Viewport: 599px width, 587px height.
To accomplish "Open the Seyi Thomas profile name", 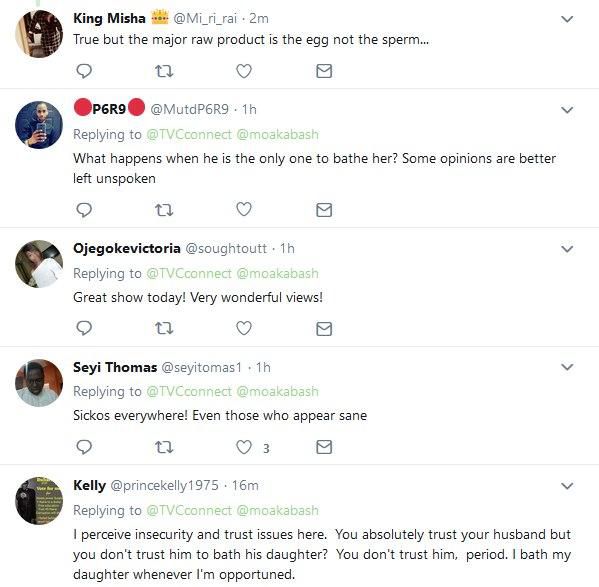I will (x=115, y=367).
